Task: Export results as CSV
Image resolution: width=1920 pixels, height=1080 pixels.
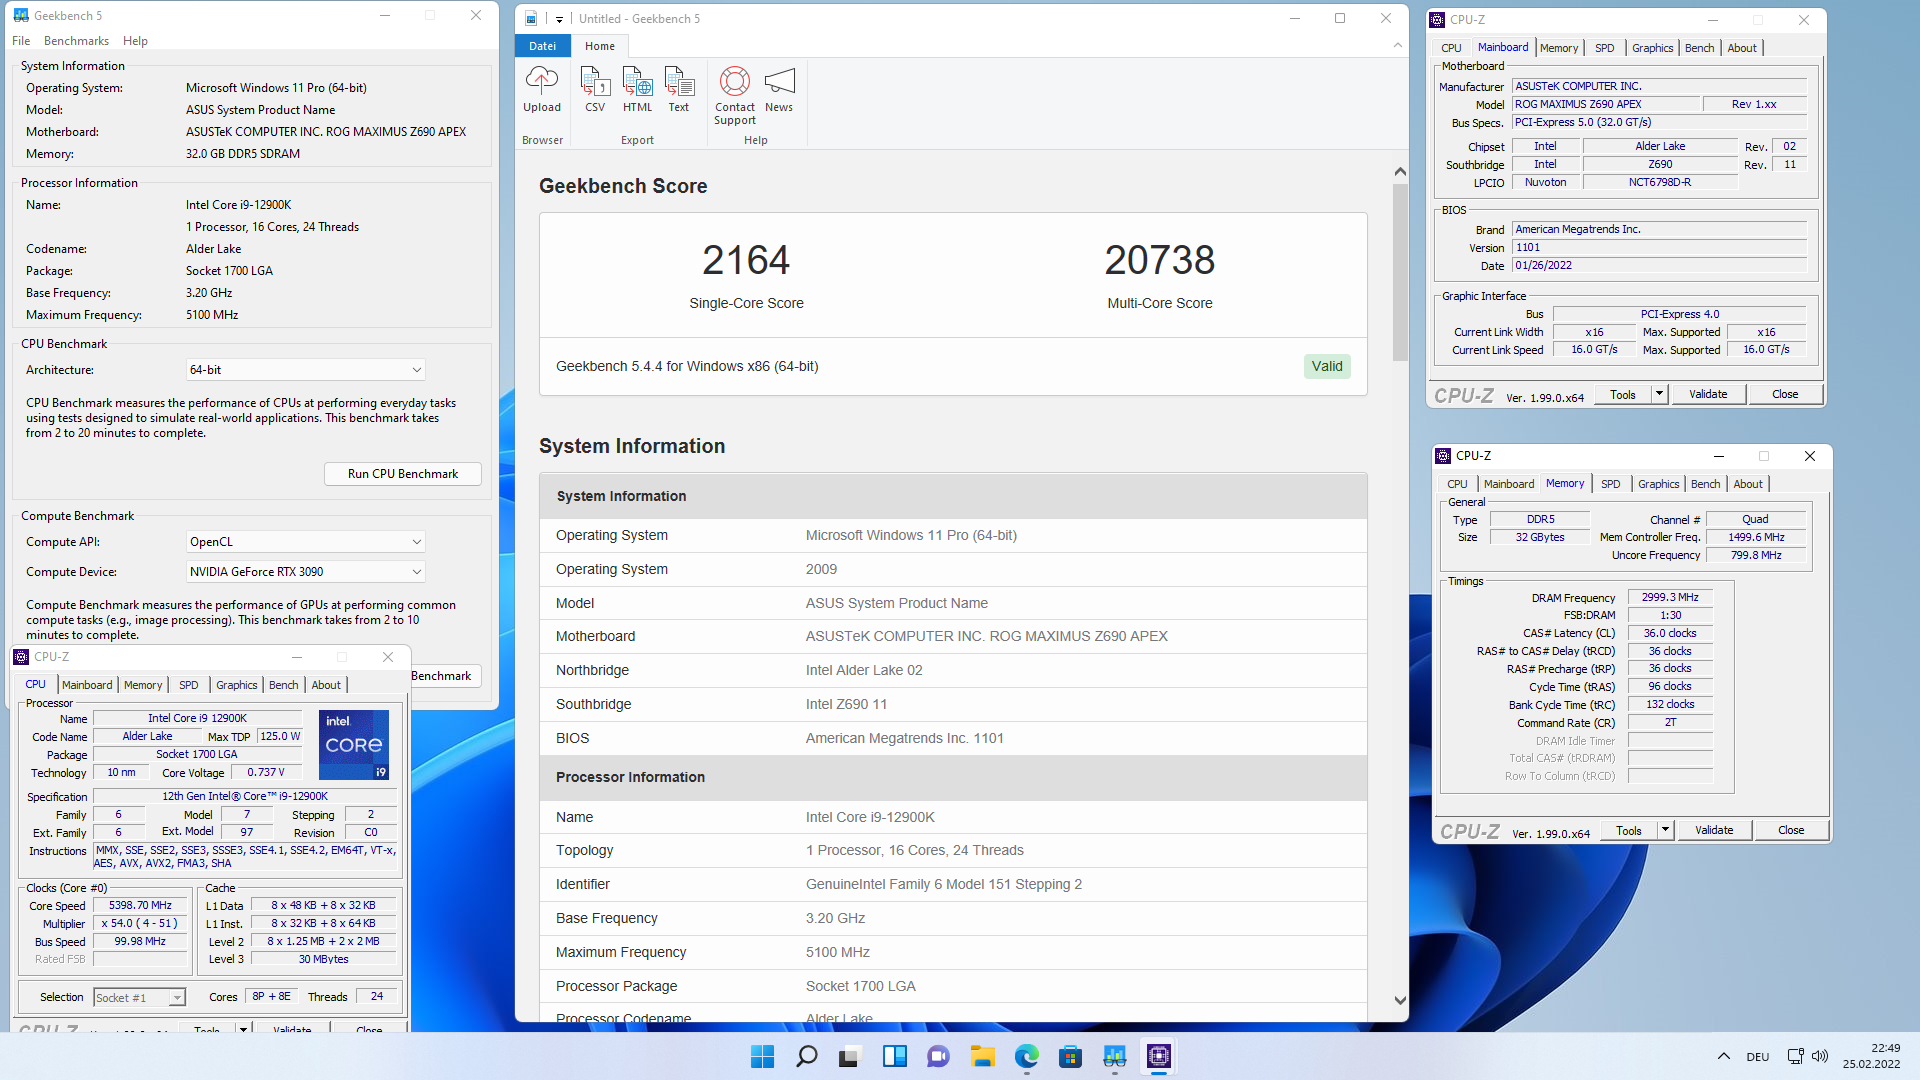Action: click(x=595, y=89)
